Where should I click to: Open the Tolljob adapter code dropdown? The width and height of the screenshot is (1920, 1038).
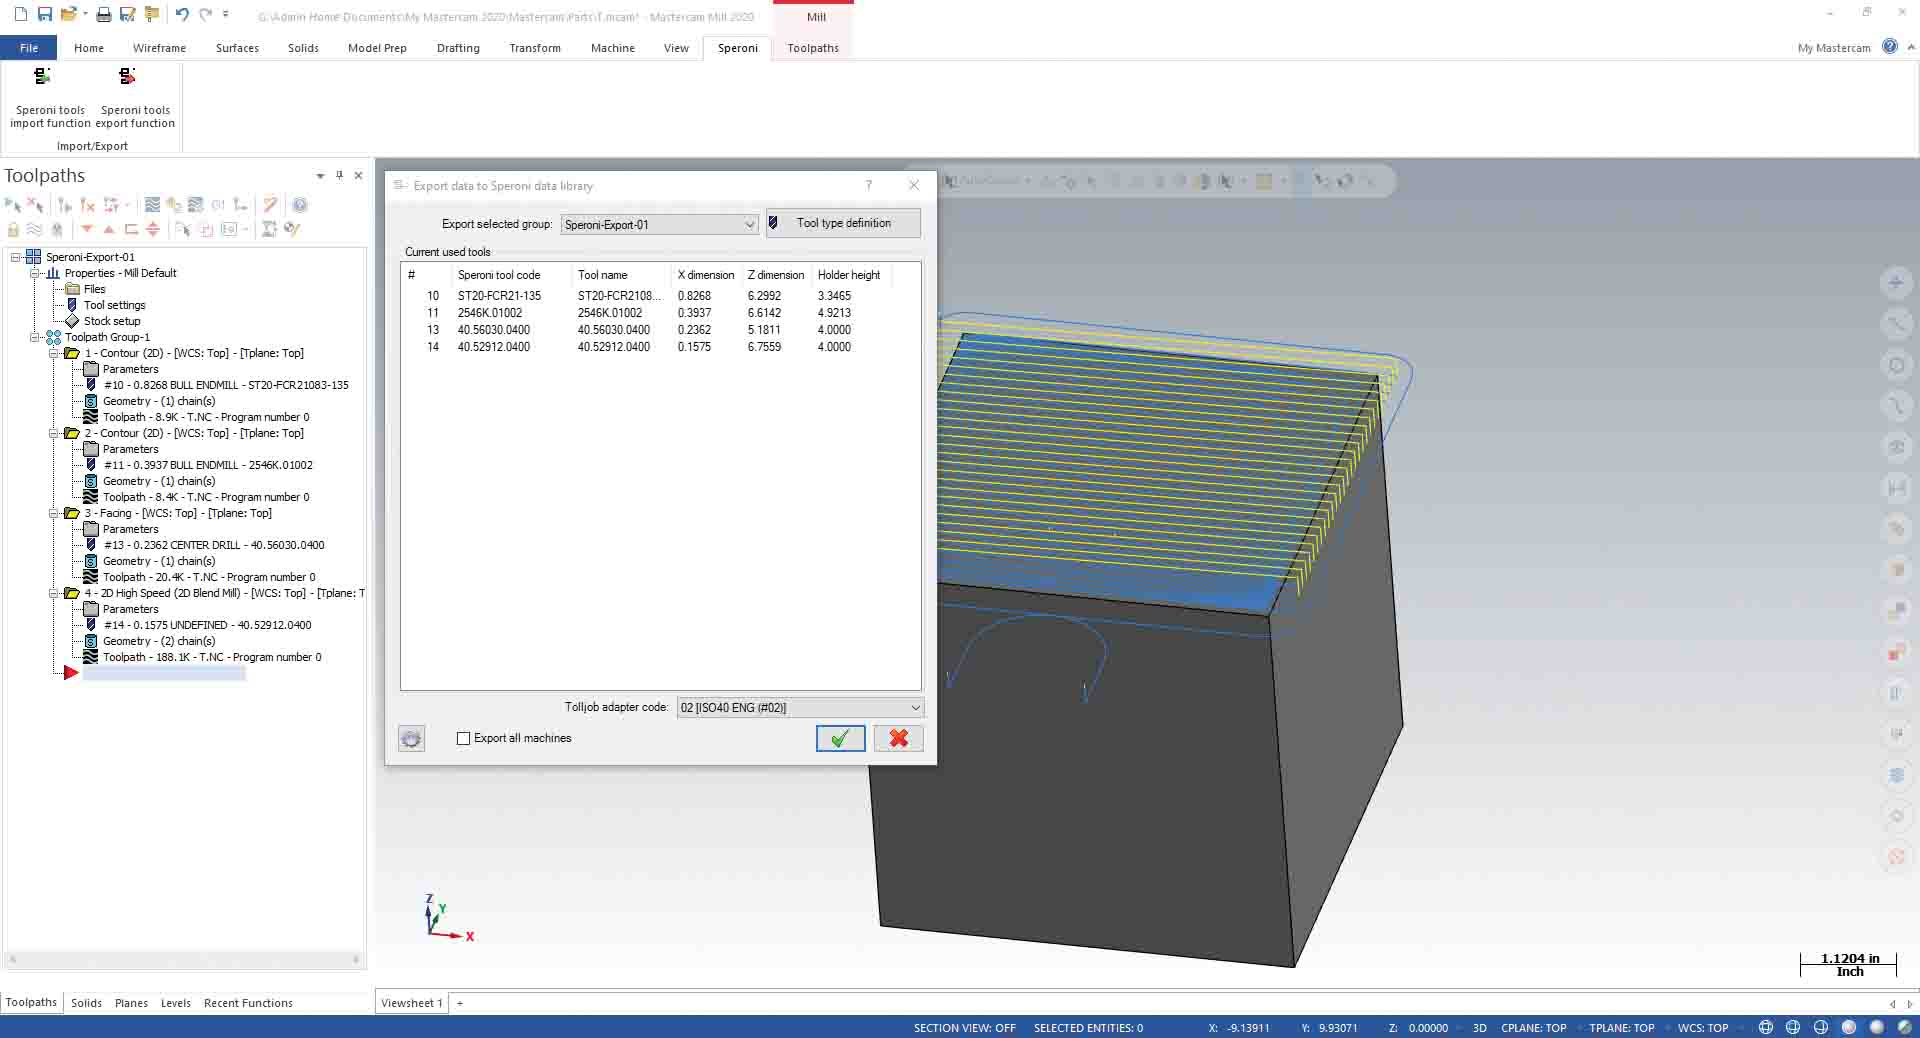[914, 708]
